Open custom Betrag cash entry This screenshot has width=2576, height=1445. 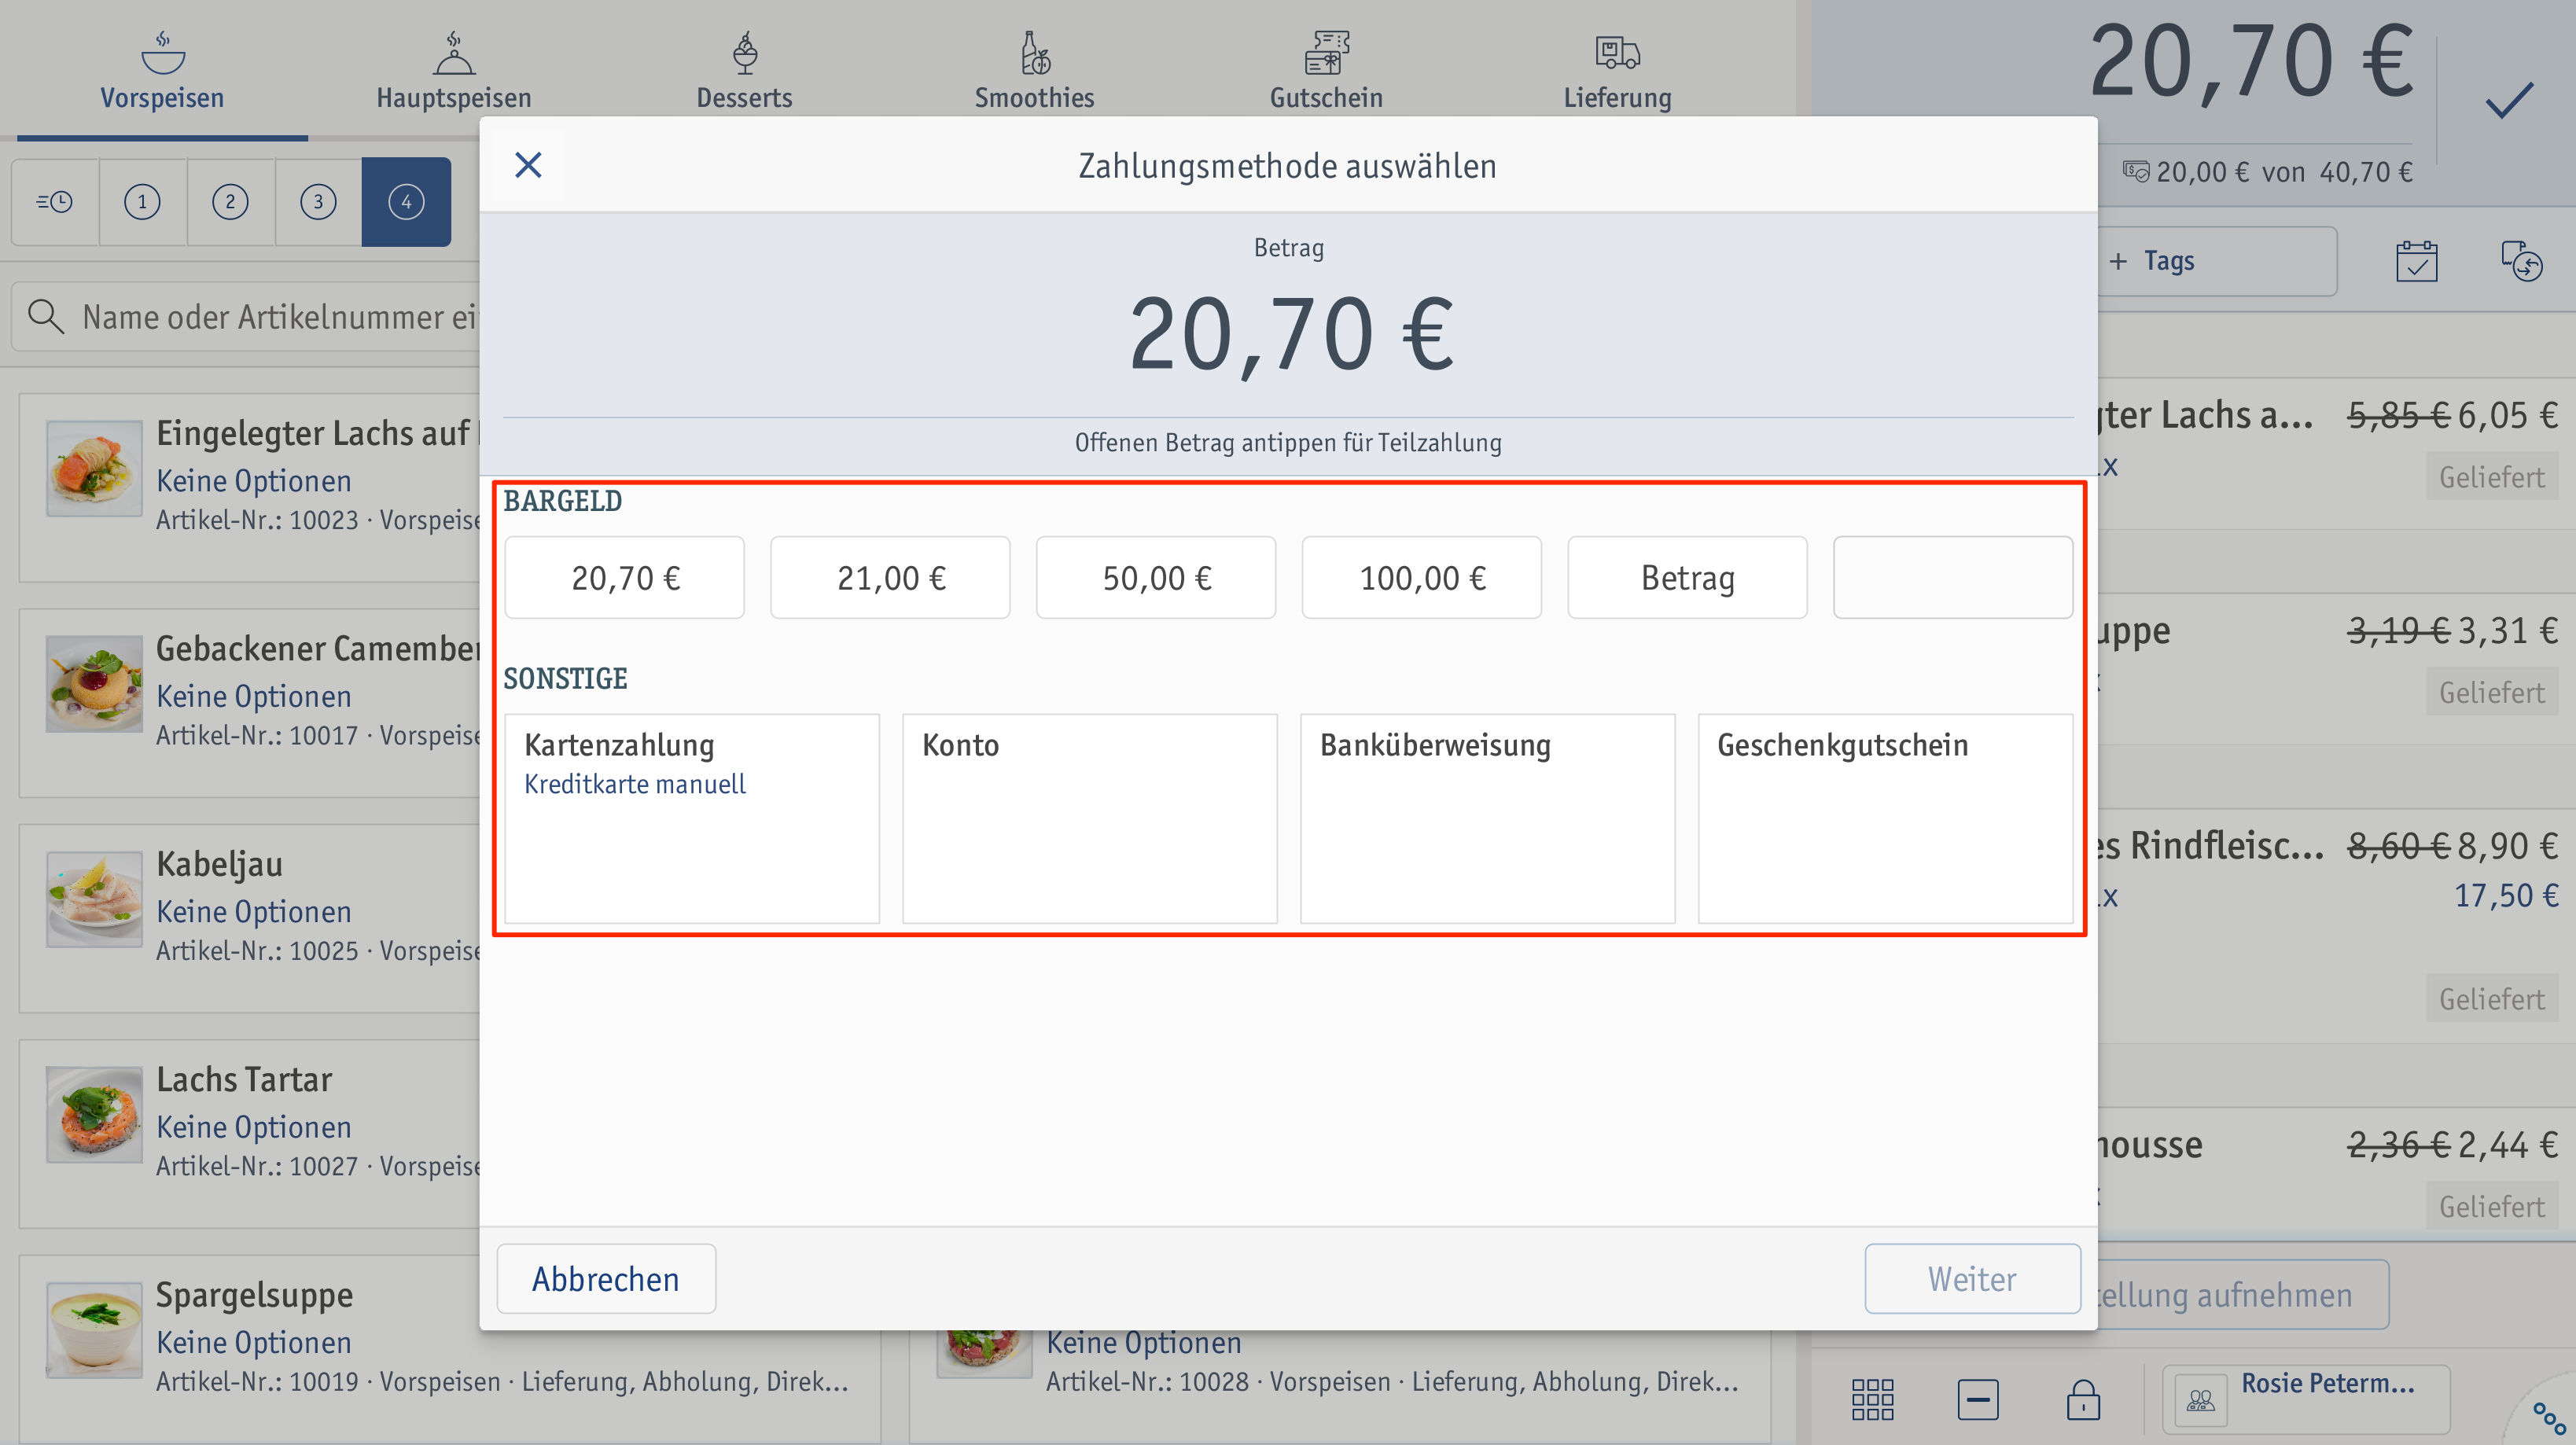click(x=1687, y=578)
